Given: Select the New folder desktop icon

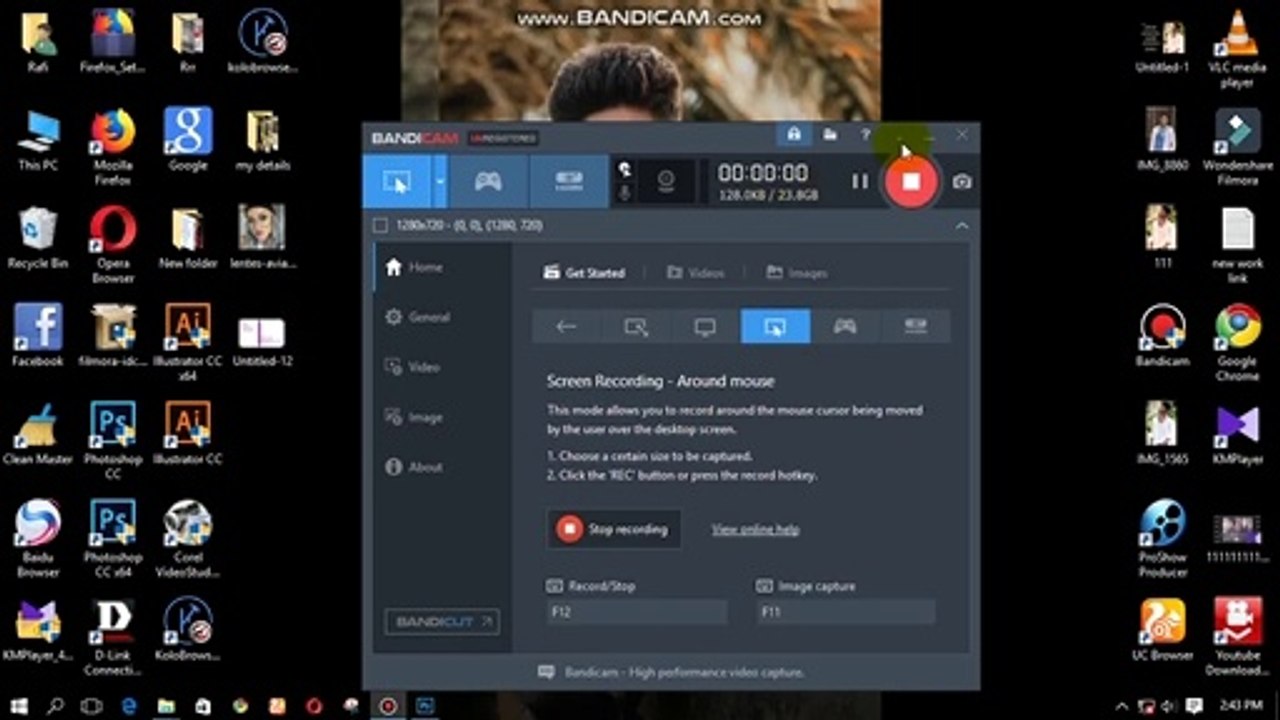Looking at the screenshot, I should (187, 238).
